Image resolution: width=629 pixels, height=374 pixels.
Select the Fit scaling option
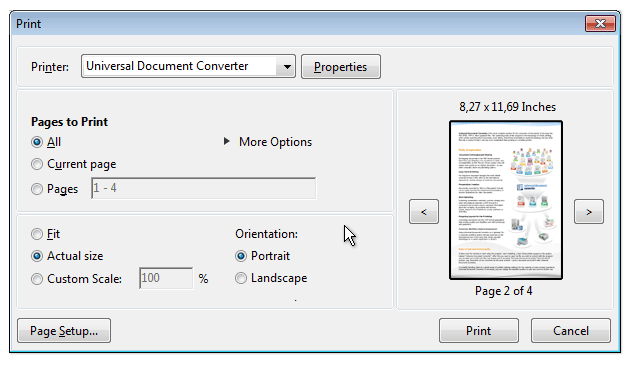pyautogui.click(x=37, y=234)
